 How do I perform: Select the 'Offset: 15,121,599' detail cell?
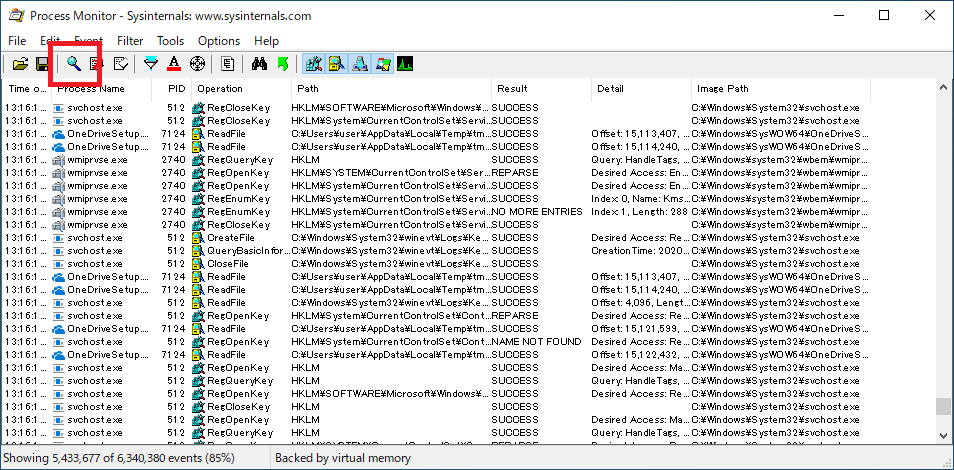point(641,329)
